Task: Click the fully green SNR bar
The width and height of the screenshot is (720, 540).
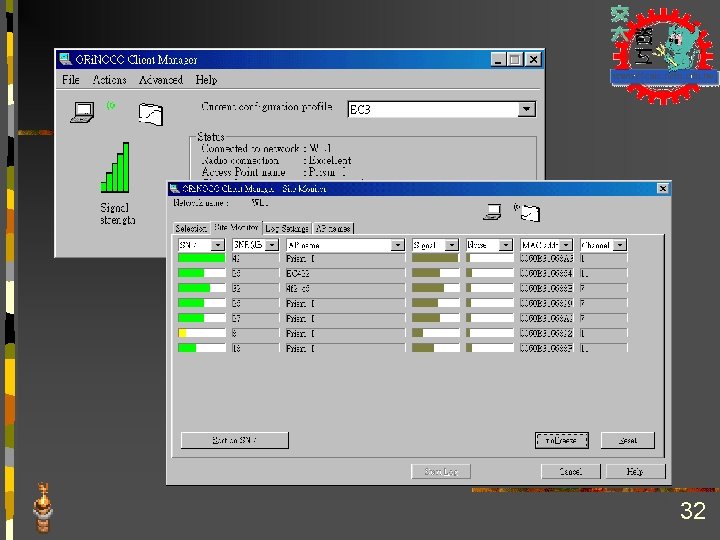Action: tap(202, 258)
